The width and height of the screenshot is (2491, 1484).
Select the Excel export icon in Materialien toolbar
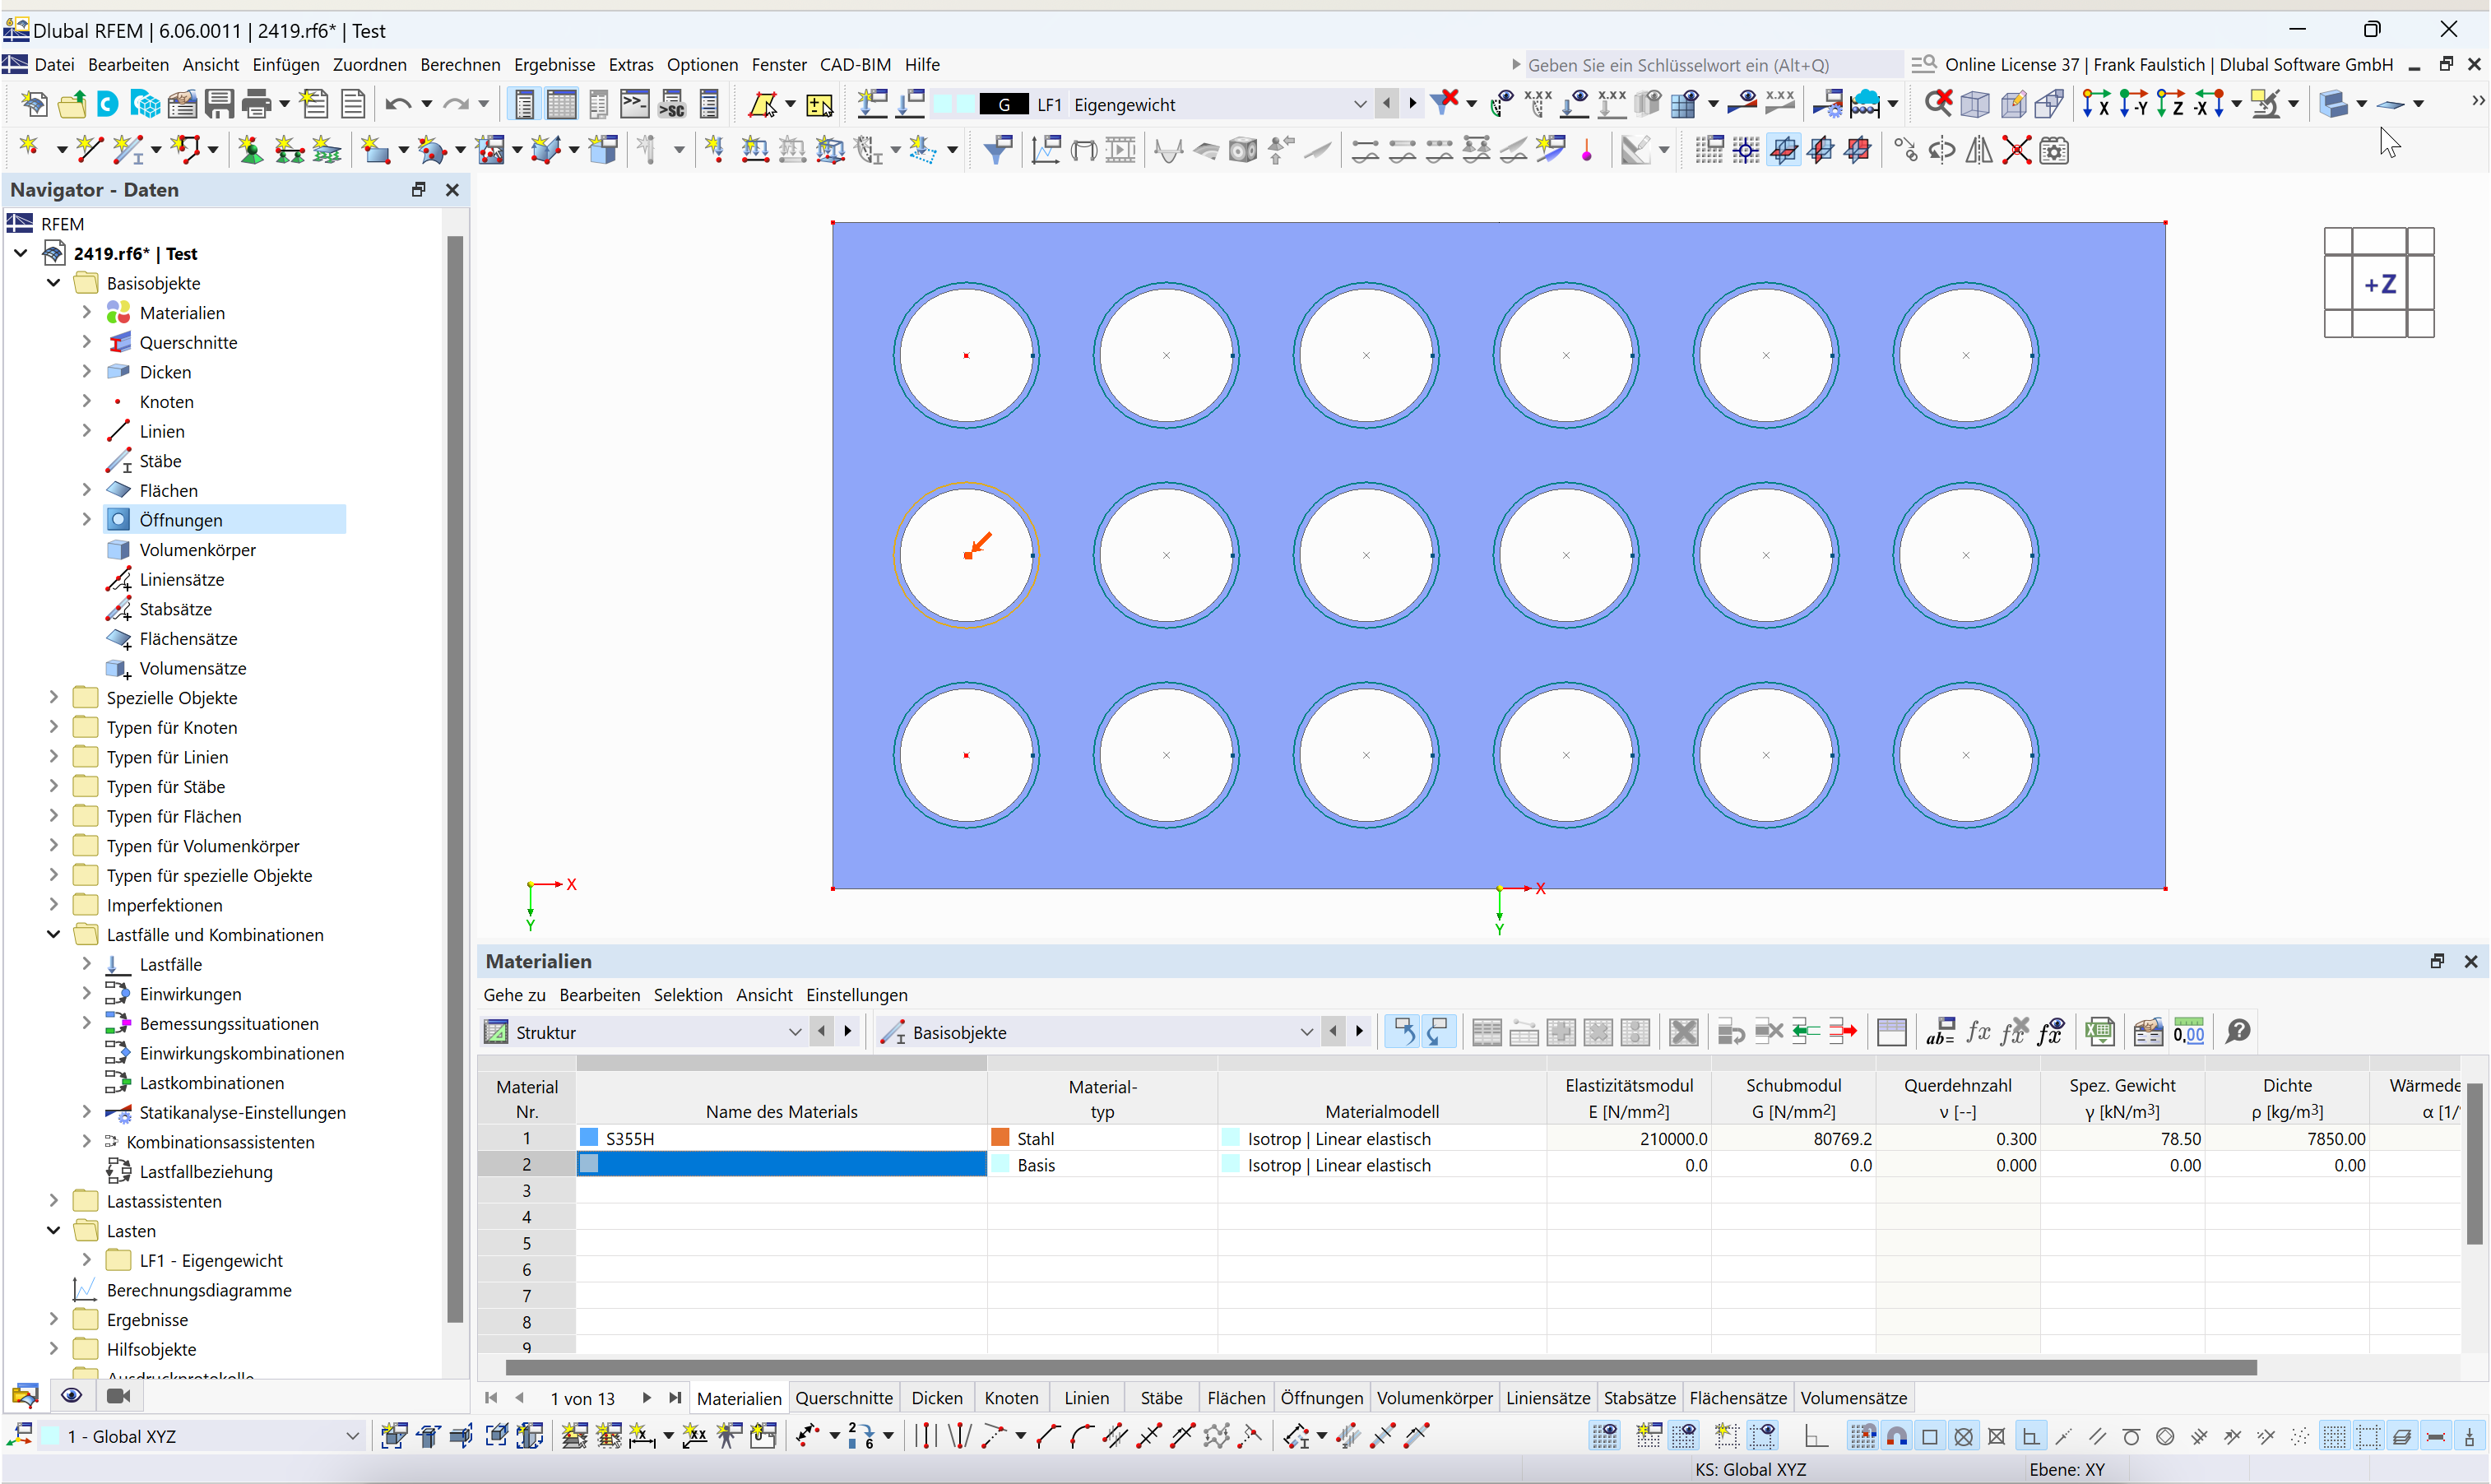(2100, 1031)
